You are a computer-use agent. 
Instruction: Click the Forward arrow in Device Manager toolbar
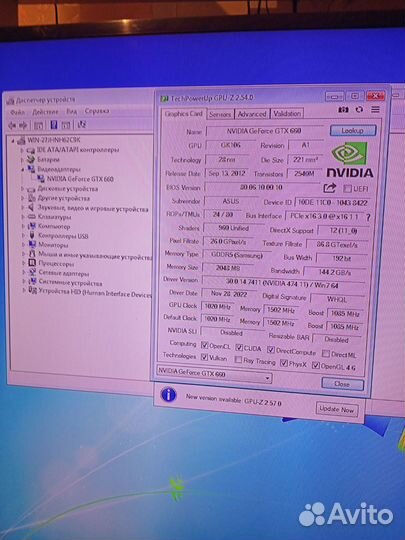click(23, 125)
